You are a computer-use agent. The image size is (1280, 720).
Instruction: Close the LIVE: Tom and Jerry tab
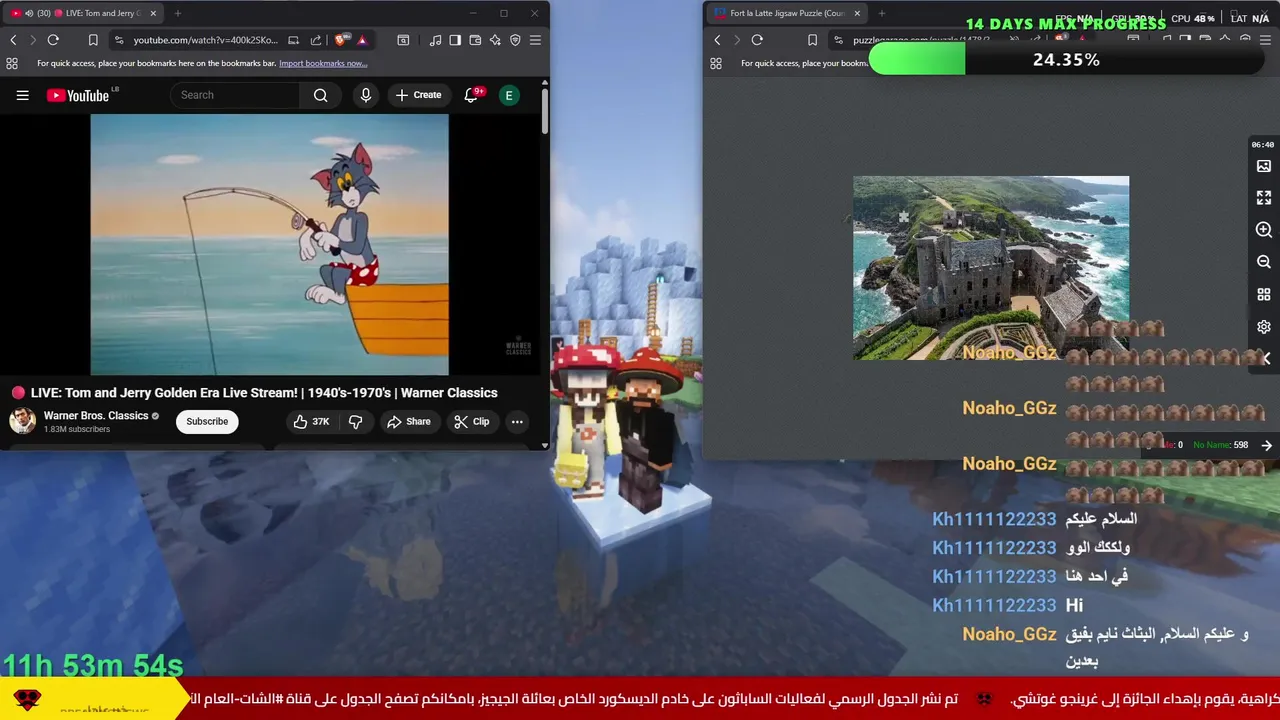tap(153, 13)
